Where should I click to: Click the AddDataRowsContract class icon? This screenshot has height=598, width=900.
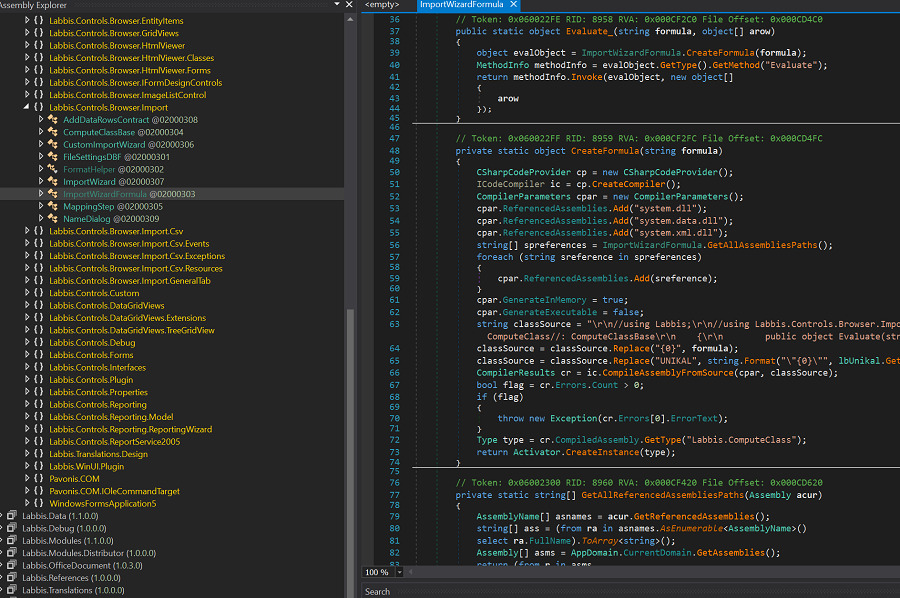pyautogui.click(x=54, y=120)
